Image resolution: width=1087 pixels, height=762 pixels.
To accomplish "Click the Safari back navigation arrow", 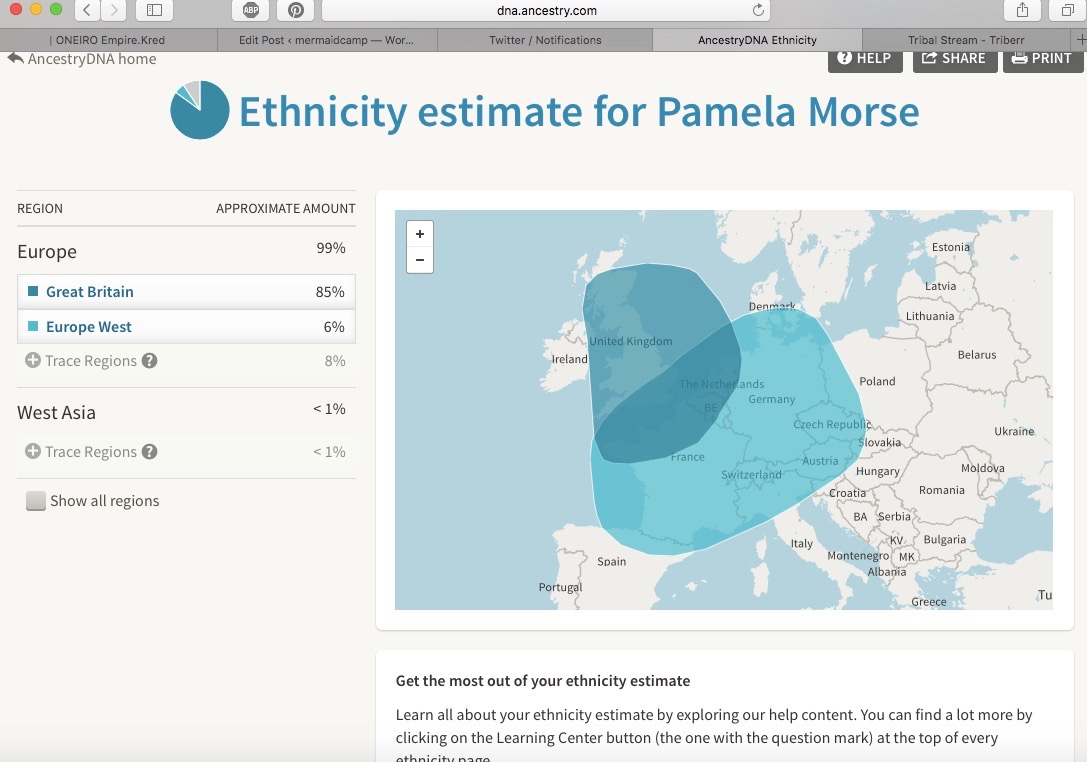I will click(87, 10).
